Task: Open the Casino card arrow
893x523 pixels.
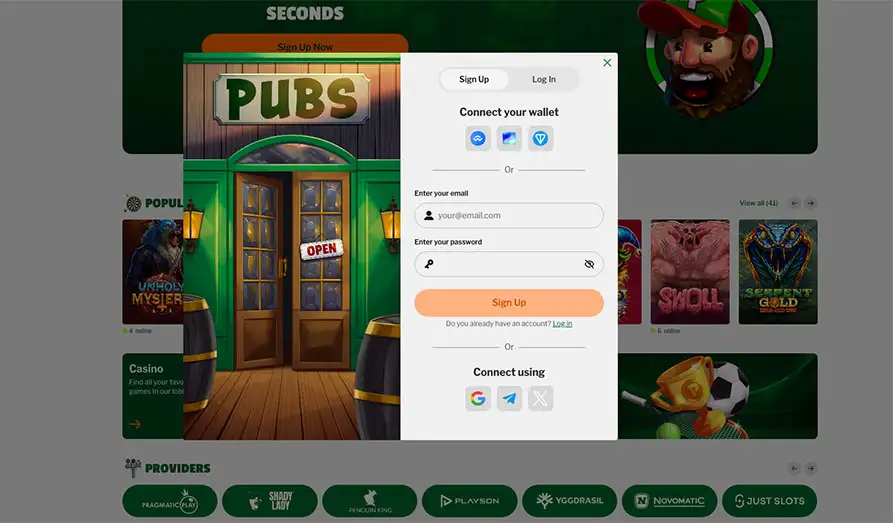Action: [135, 424]
